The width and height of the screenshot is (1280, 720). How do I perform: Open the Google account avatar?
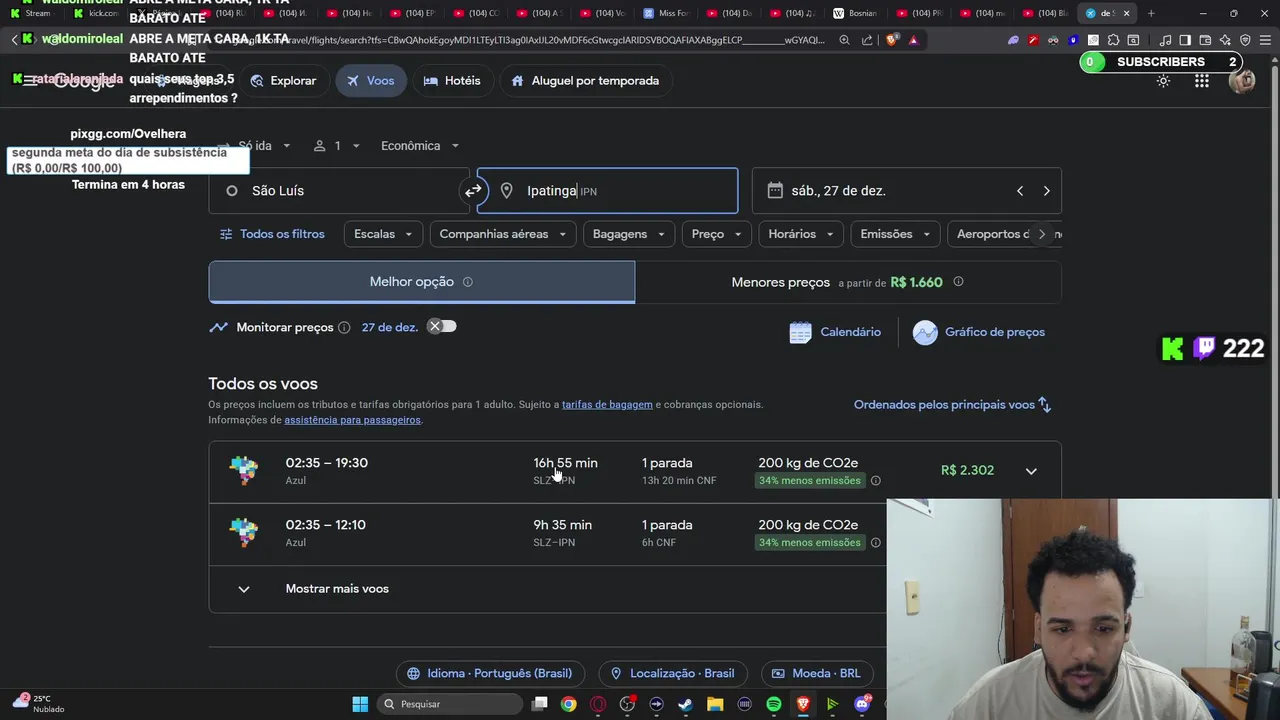tap(1242, 81)
